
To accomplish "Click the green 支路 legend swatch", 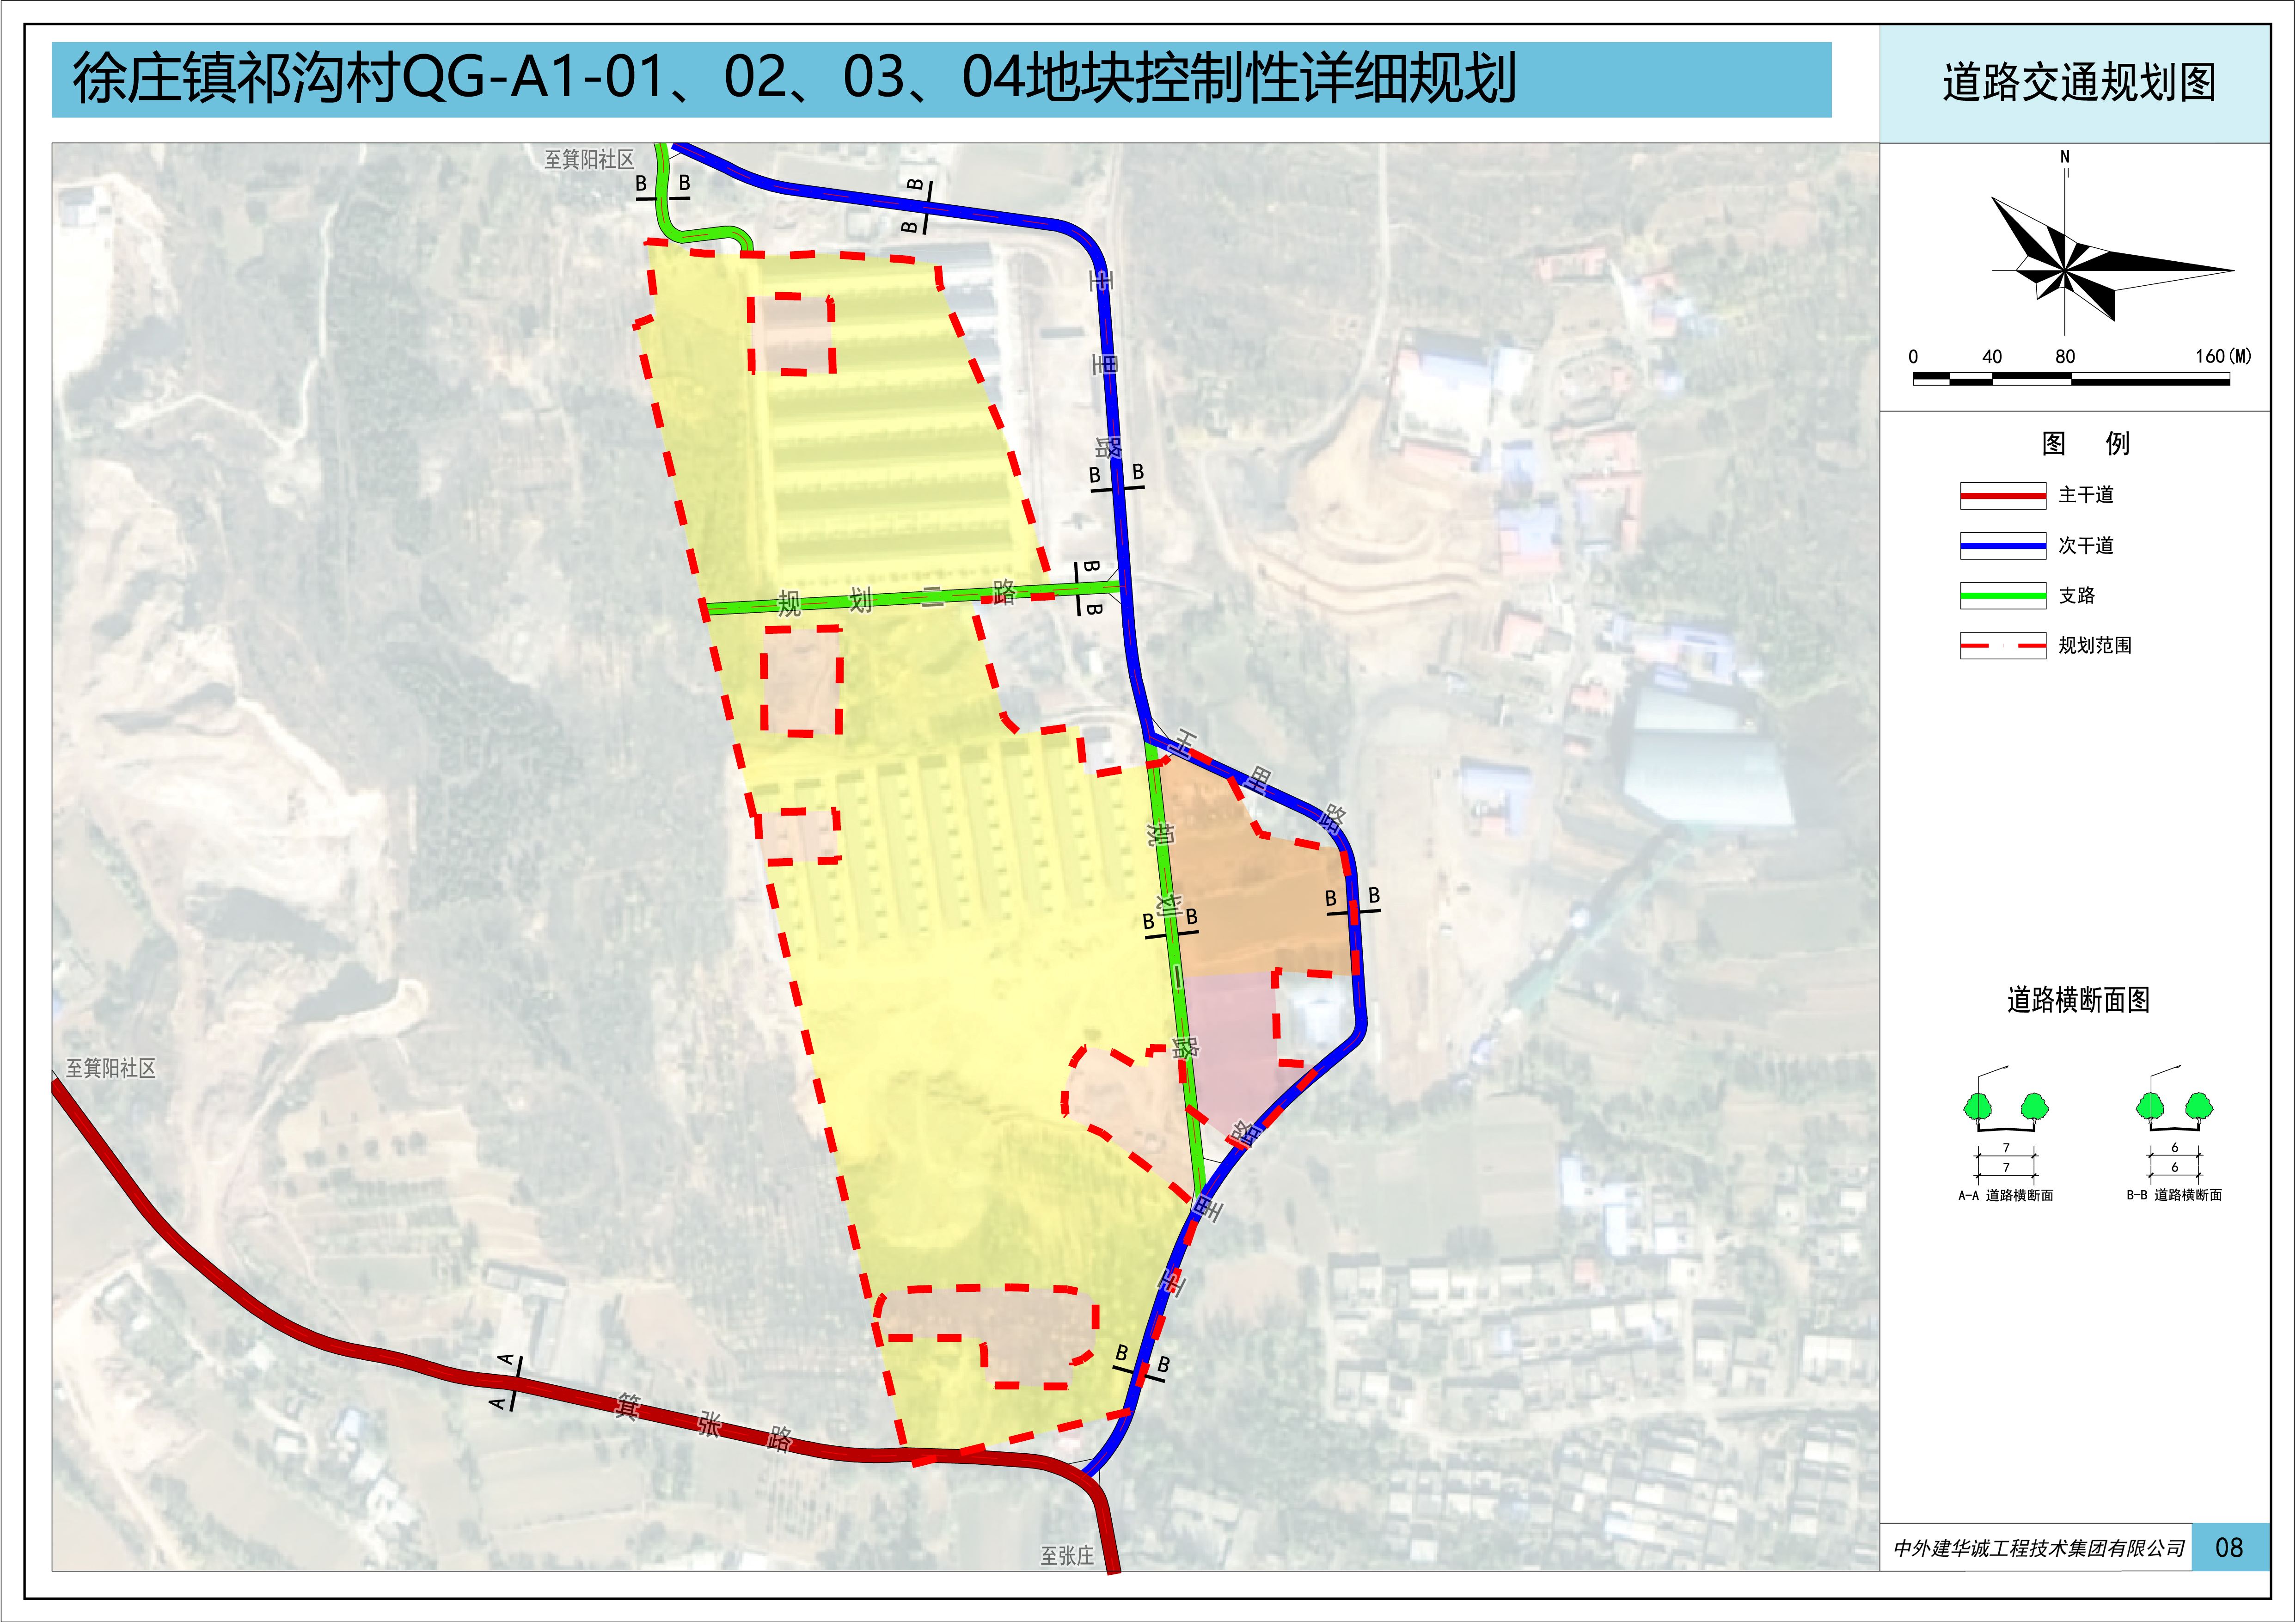I will tap(2002, 595).
